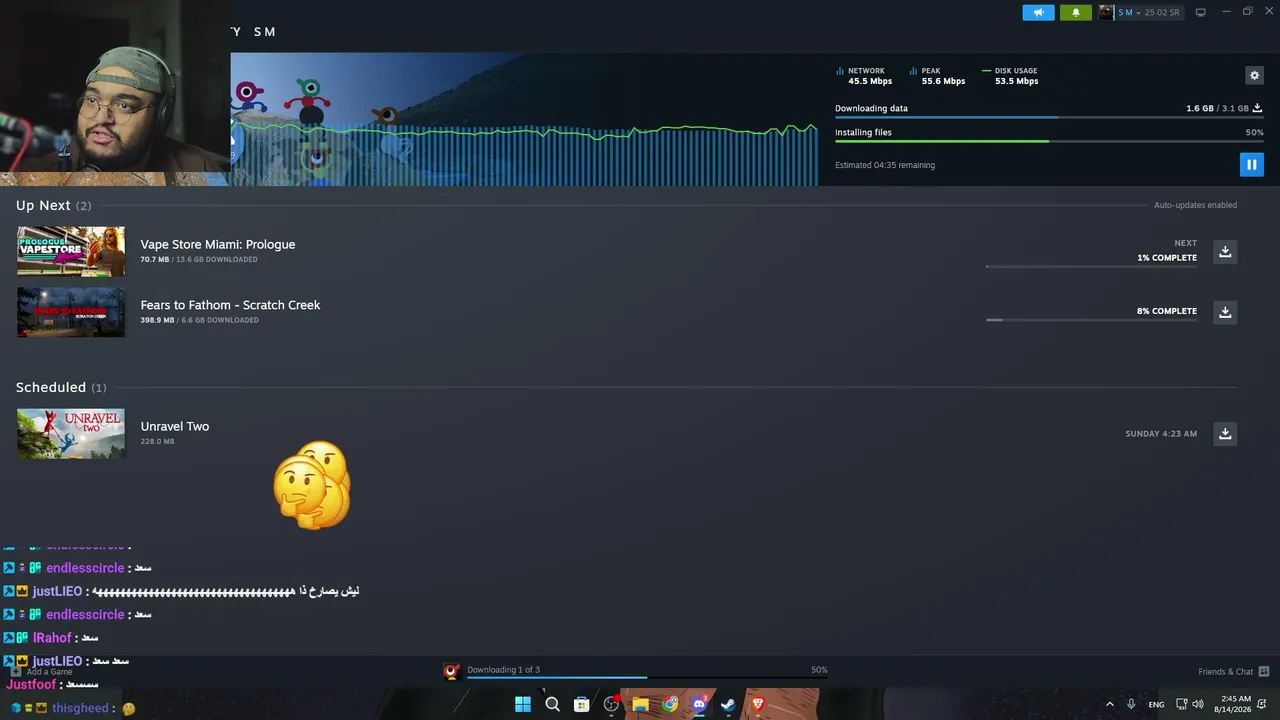1280x720 pixels.
Task: Open Steam announcements megaphone button
Action: (x=1038, y=12)
